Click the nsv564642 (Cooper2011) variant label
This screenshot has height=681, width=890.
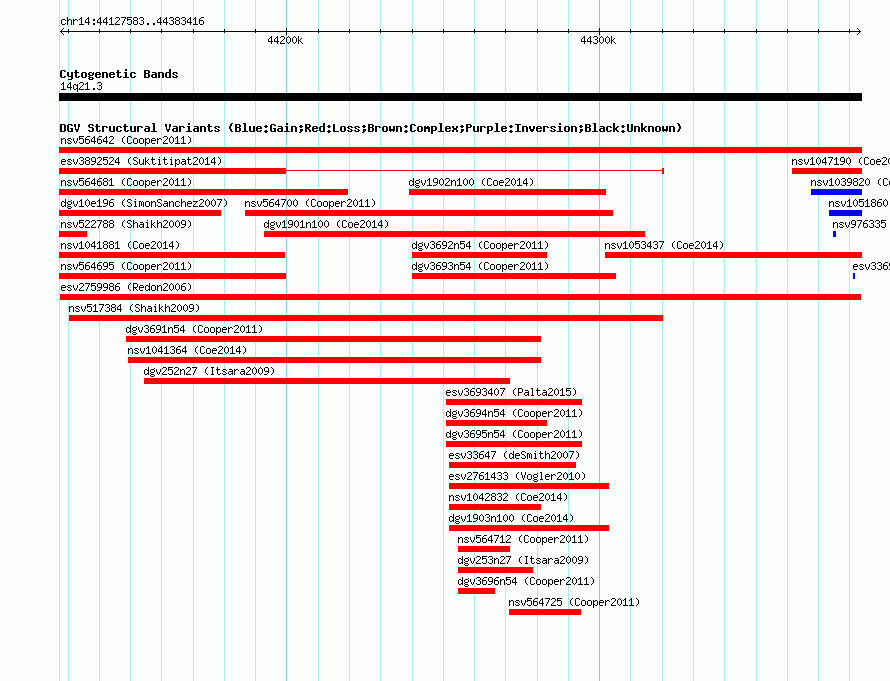click(126, 140)
